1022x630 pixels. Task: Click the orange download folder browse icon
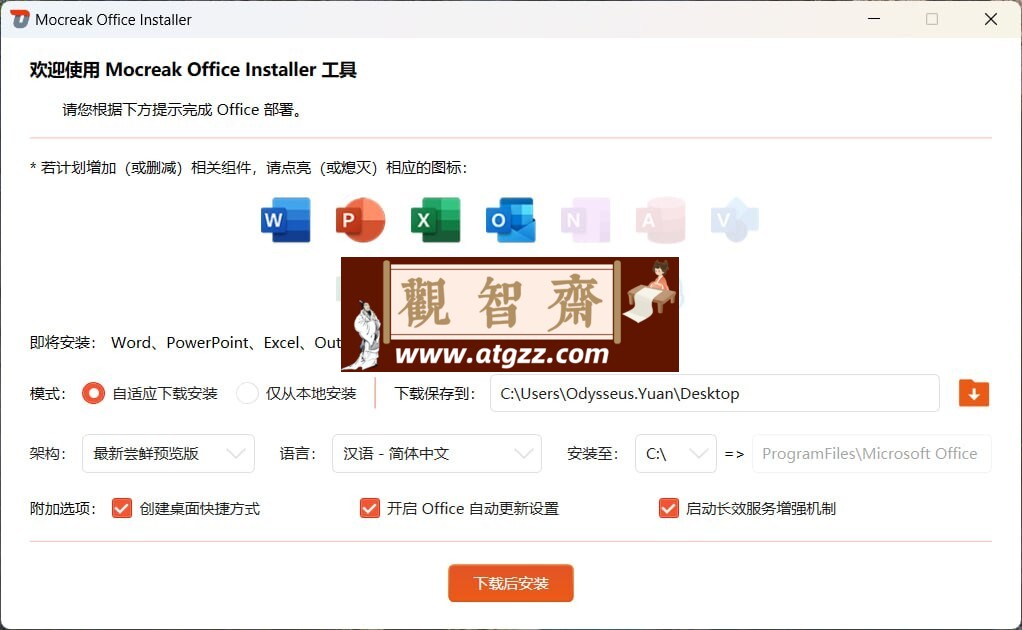point(974,394)
